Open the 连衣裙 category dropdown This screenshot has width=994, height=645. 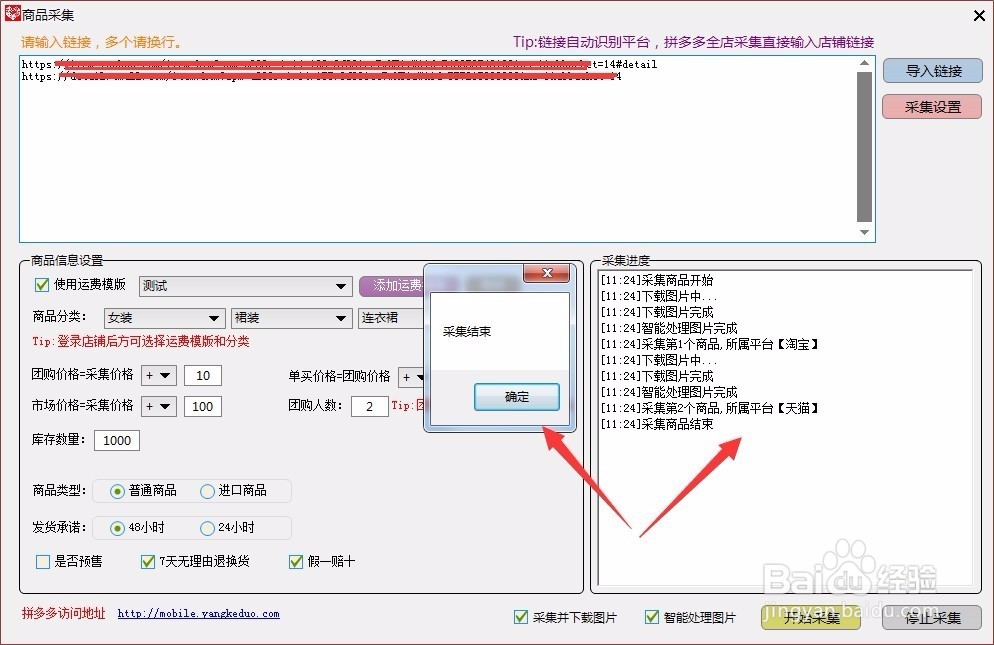coord(390,318)
